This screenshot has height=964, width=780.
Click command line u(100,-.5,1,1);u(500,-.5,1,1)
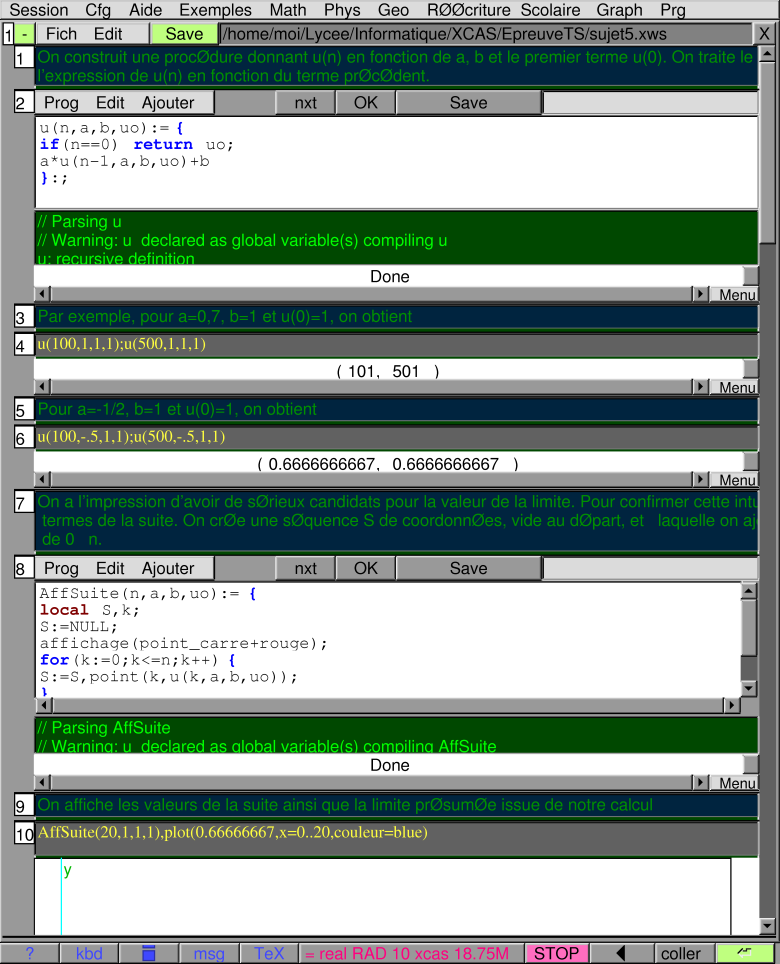click(396, 438)
